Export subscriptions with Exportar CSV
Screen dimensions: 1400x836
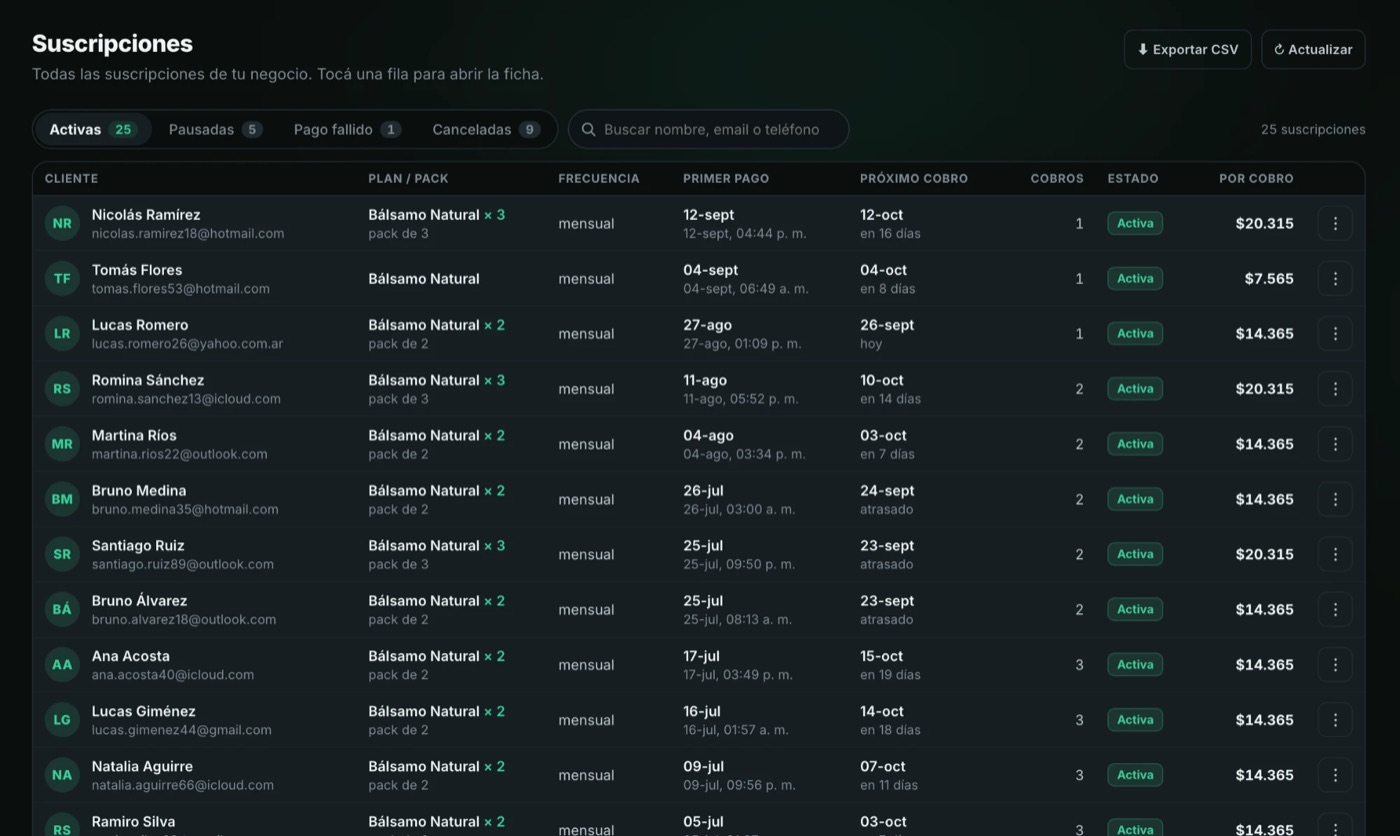click(x=1188, y=50)
